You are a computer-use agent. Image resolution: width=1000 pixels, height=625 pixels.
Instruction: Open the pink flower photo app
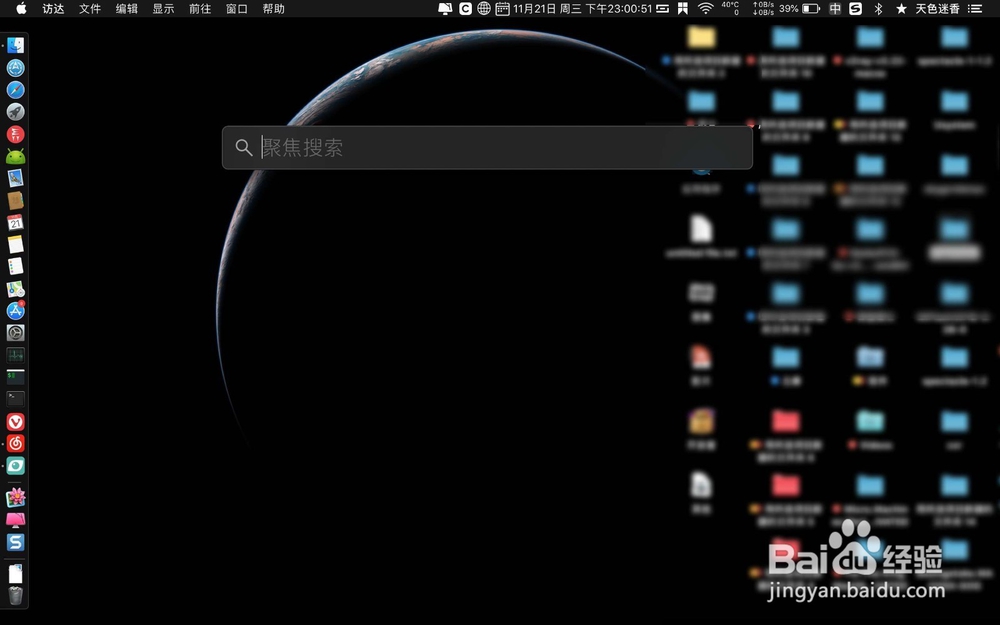tap(15, 497)
